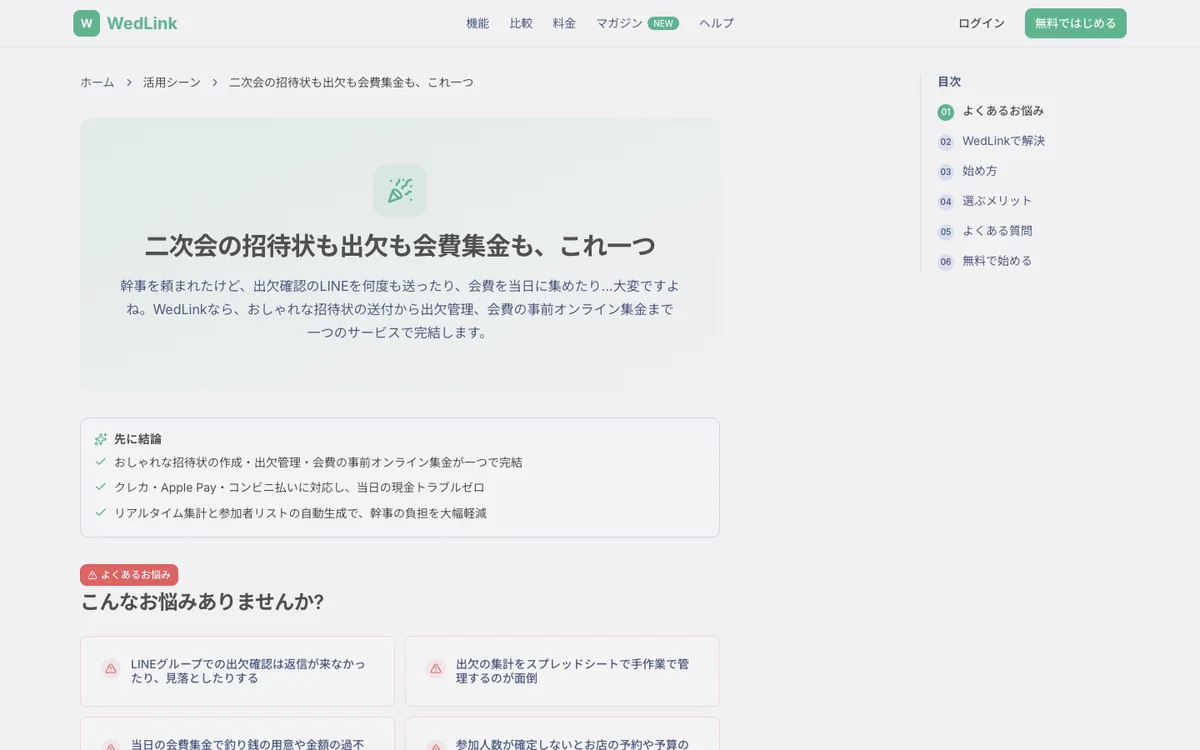Click the WedLink brand name text

click(142, 23)
